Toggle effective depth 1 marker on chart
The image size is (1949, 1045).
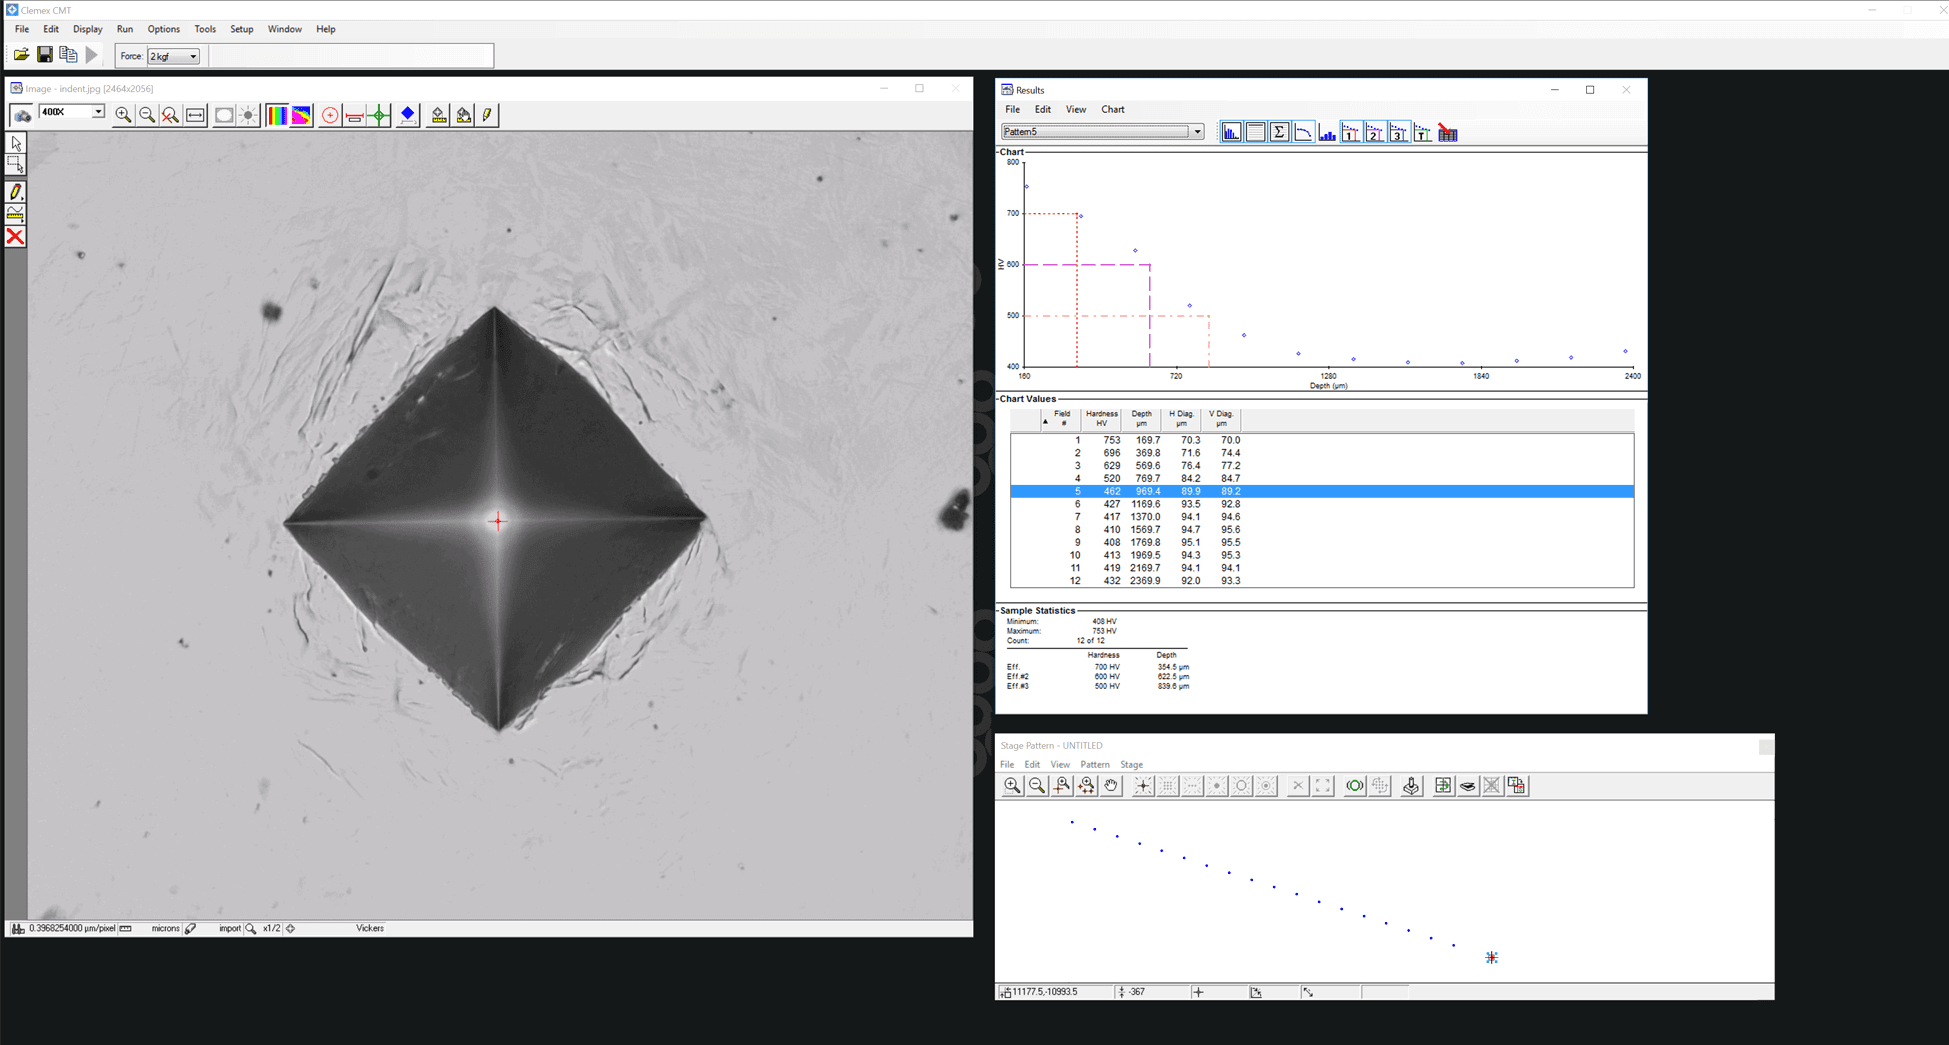[1351, 132]
